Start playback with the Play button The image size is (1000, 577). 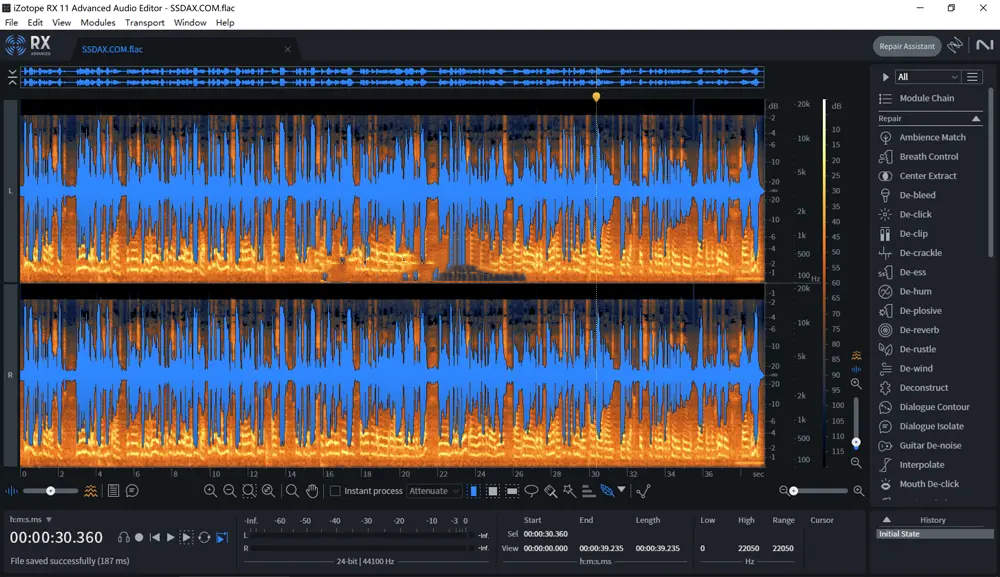(170, 537)
